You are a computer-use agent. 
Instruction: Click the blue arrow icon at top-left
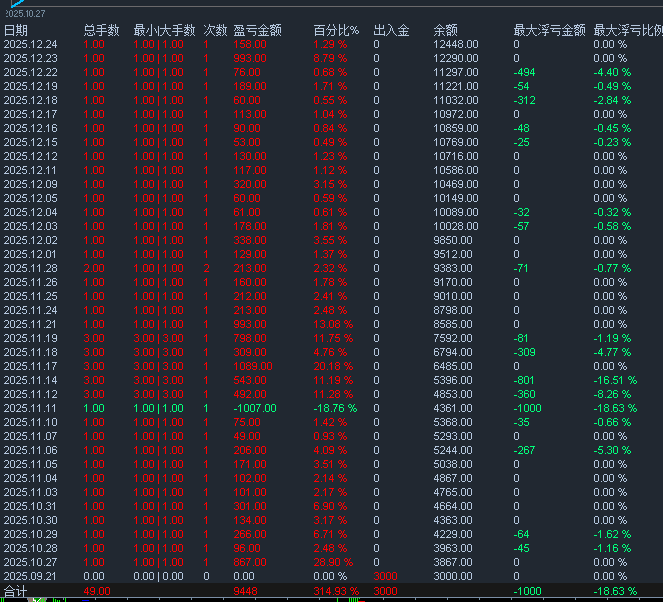click(x=16, y=4)
